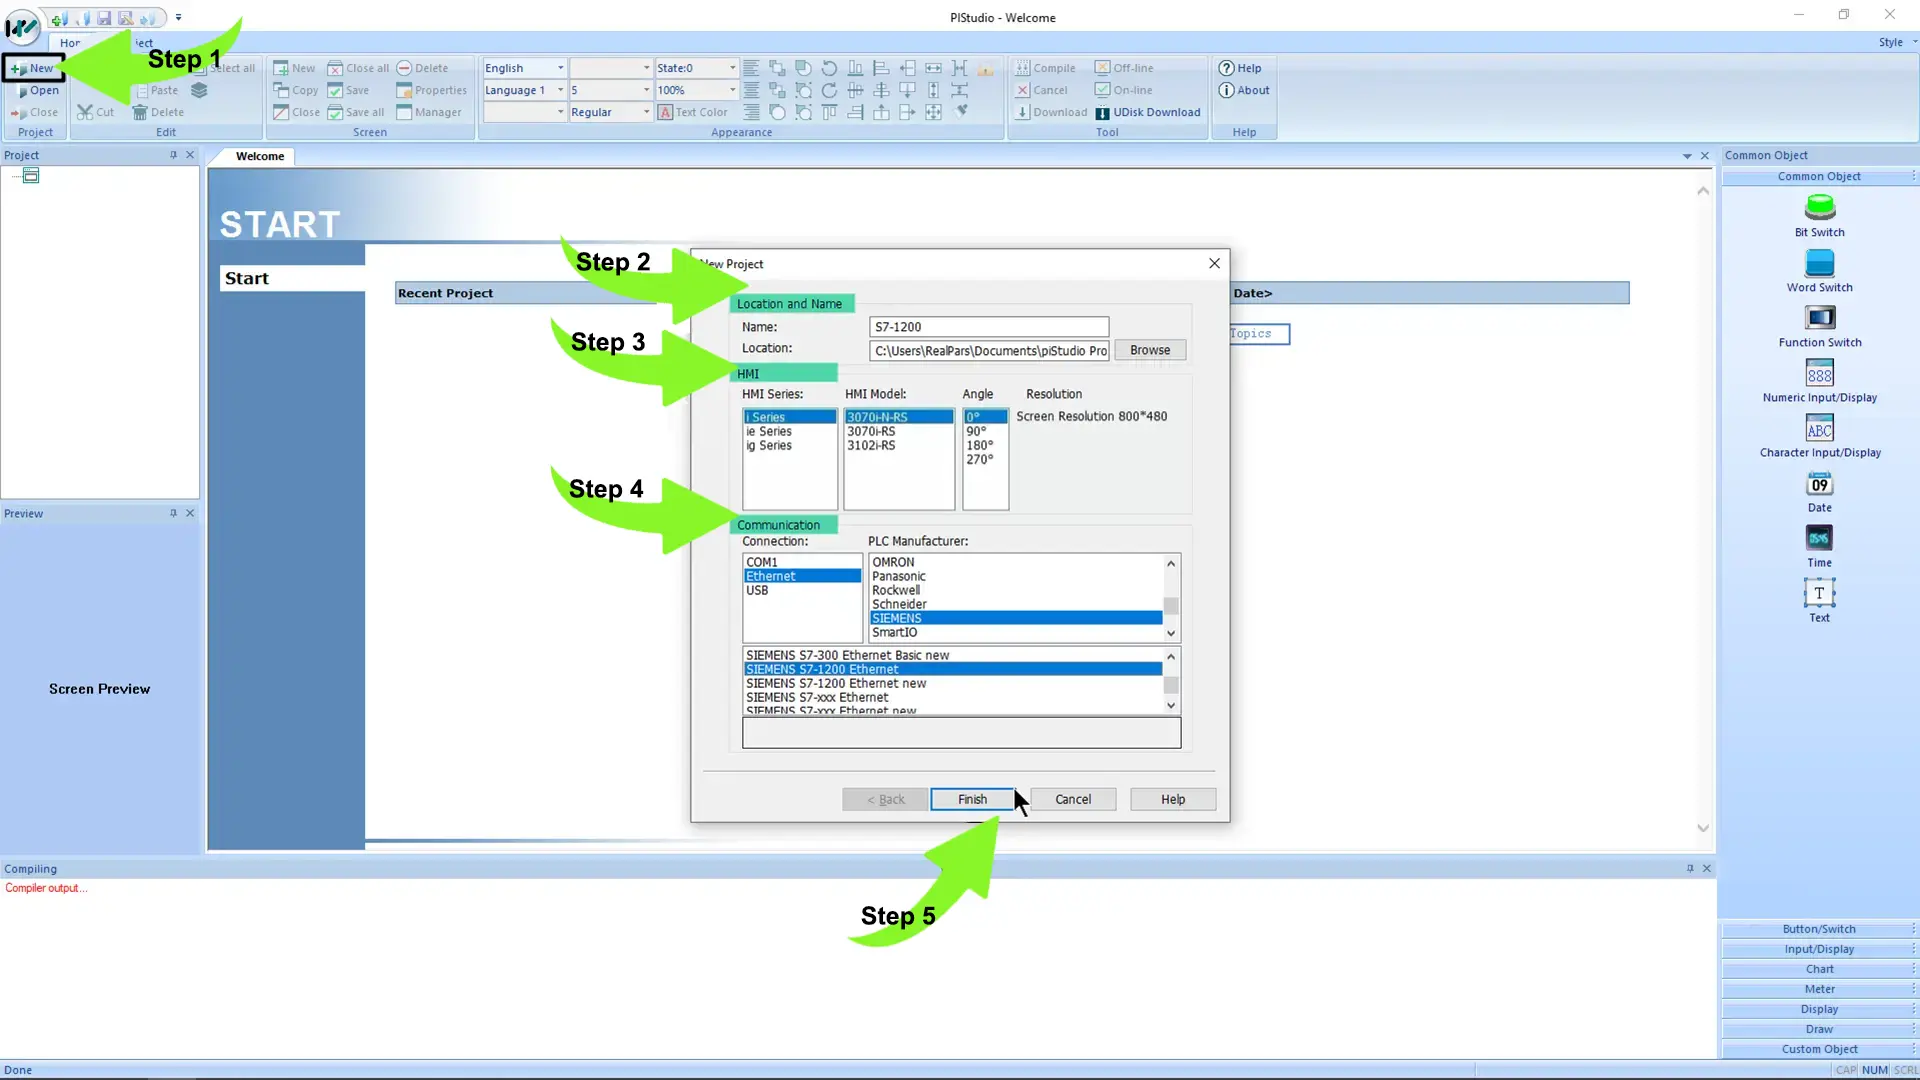The height and width of the screenshot is (1080, 1920).
Task: Close the Project panel
Action: coord(190,155)
